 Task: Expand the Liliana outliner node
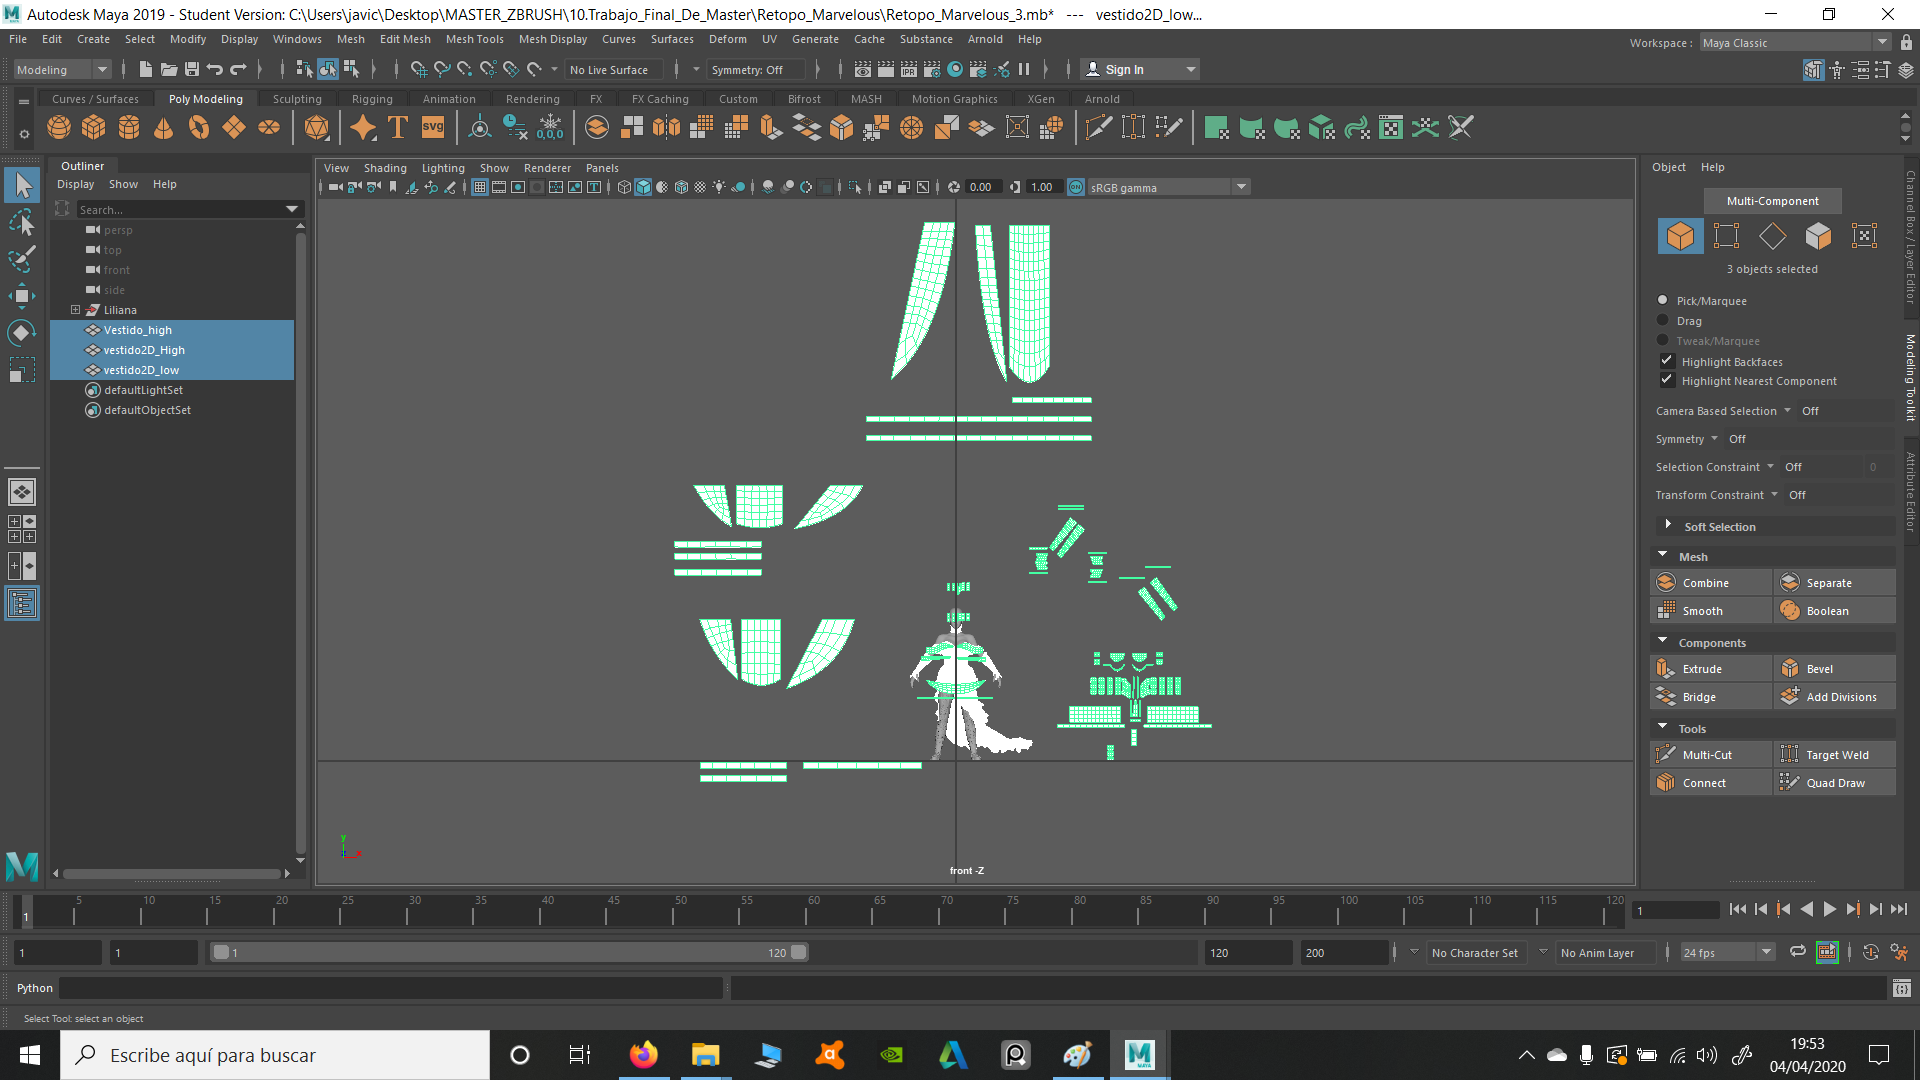pos(75,310)
